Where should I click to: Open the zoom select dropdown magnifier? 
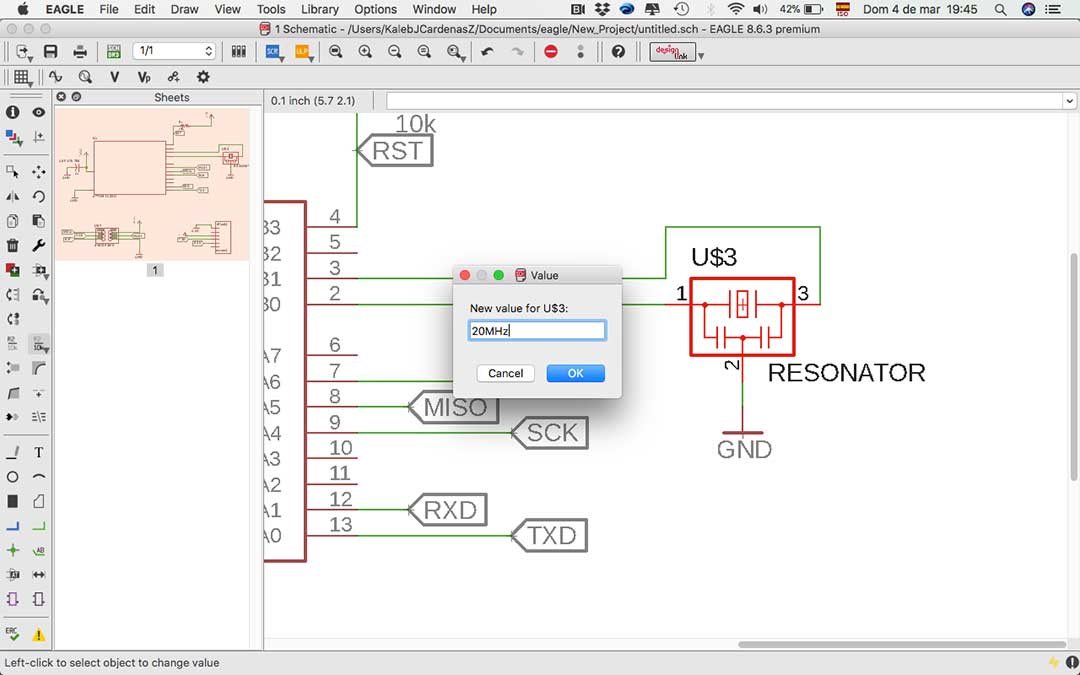tap(455, 52)
